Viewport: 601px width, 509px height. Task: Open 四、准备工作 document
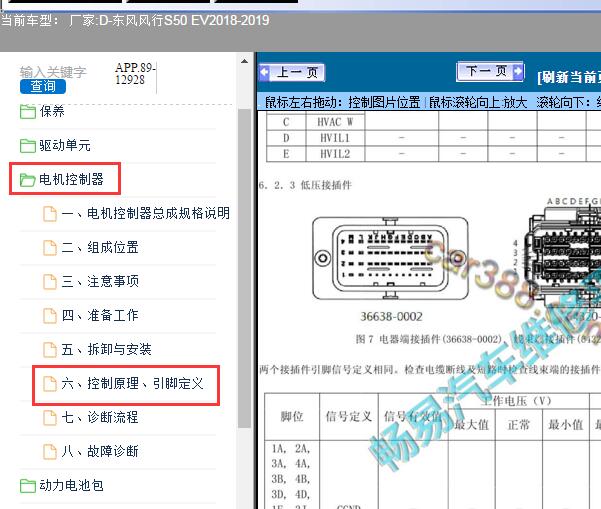click(x=100, y=315)
